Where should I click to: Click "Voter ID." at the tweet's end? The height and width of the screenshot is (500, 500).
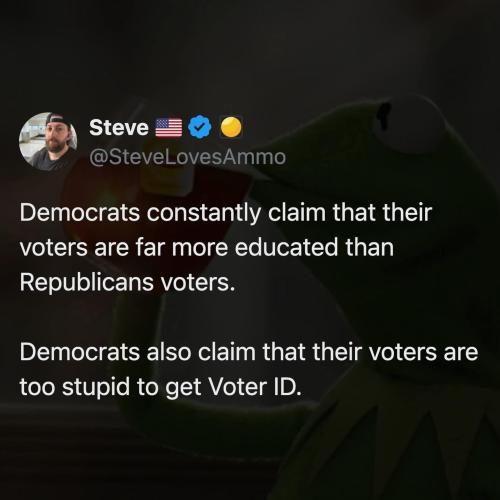click(x=255, y=387)
